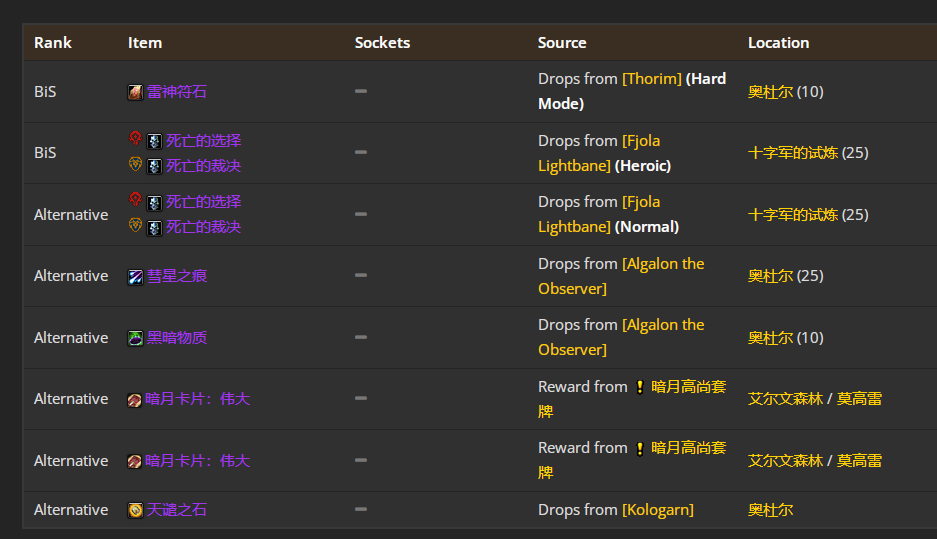Open 十字军的试炼 location link in BiS row

coord(792,153)
